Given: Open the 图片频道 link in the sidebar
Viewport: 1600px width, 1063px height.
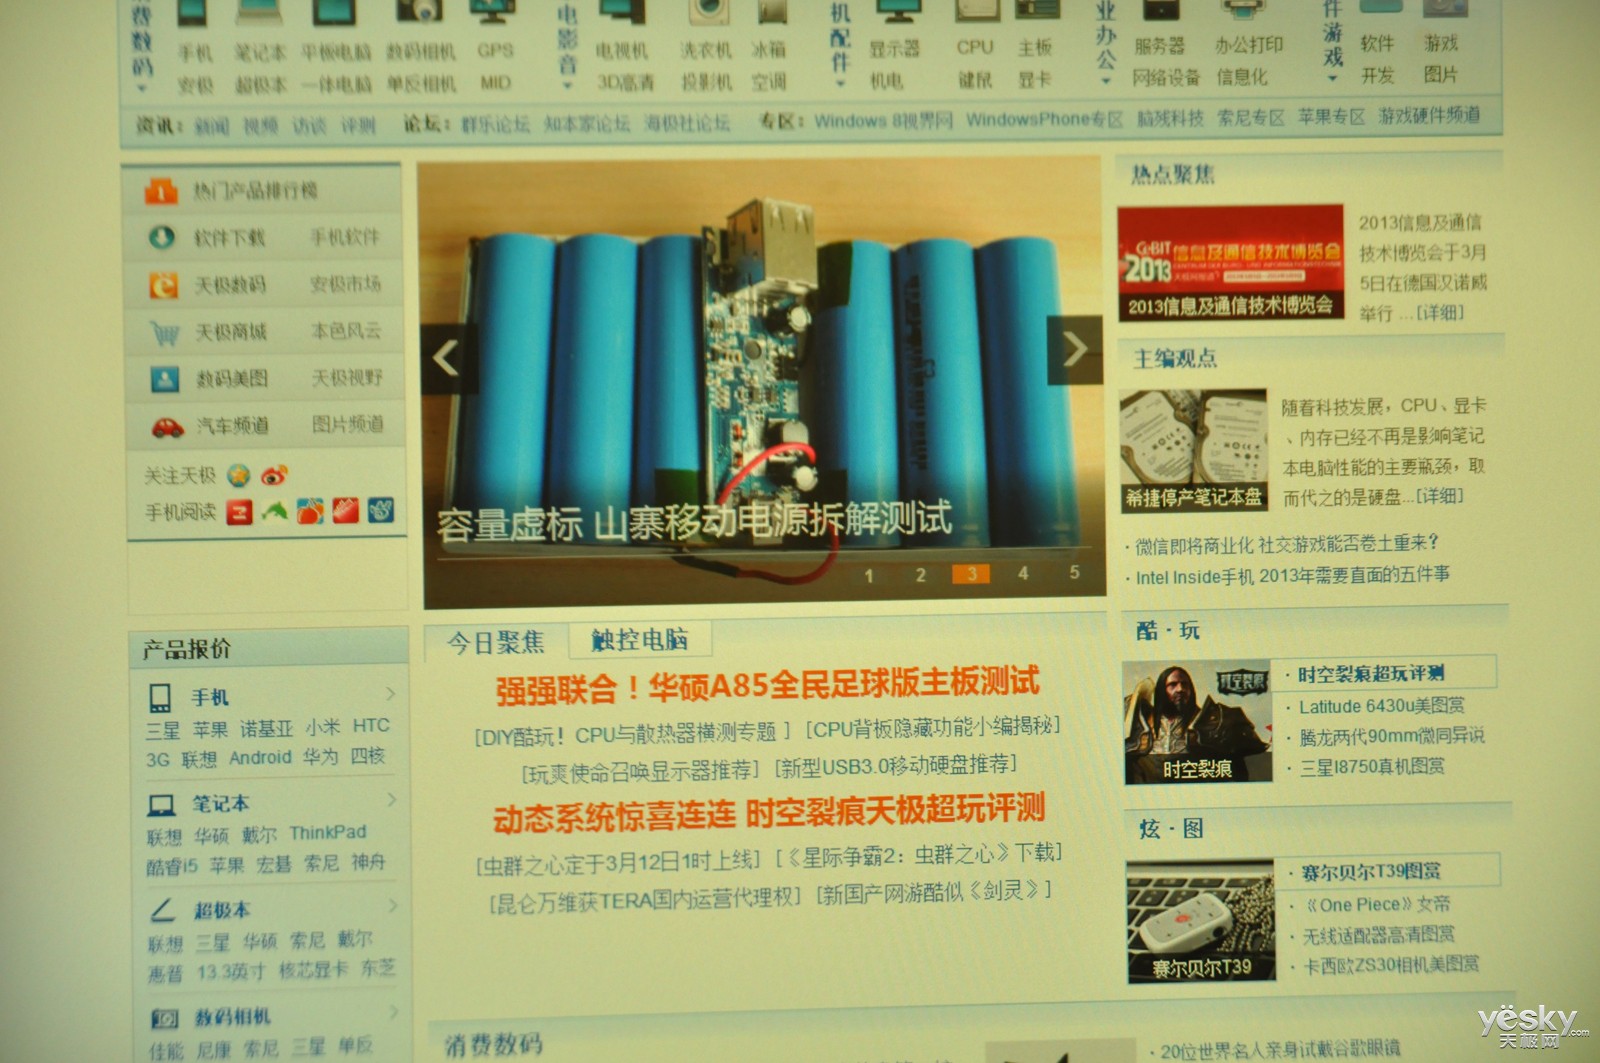Looking at the screenshot, I should (x=347, y=424).
